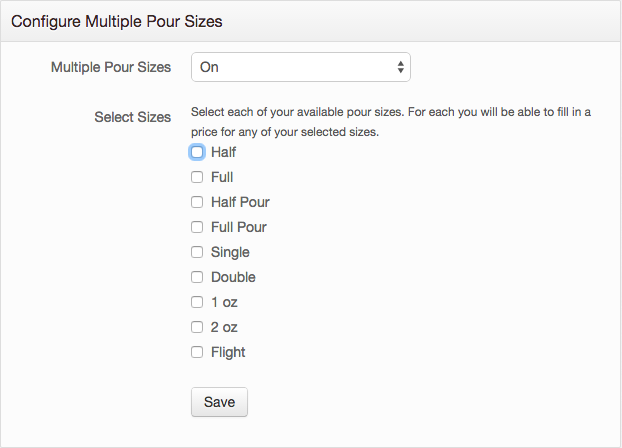The width and height of the screenshot is (622, 448).
Task: Tick the Half Pour checkbox
Action: coord(197,202)
